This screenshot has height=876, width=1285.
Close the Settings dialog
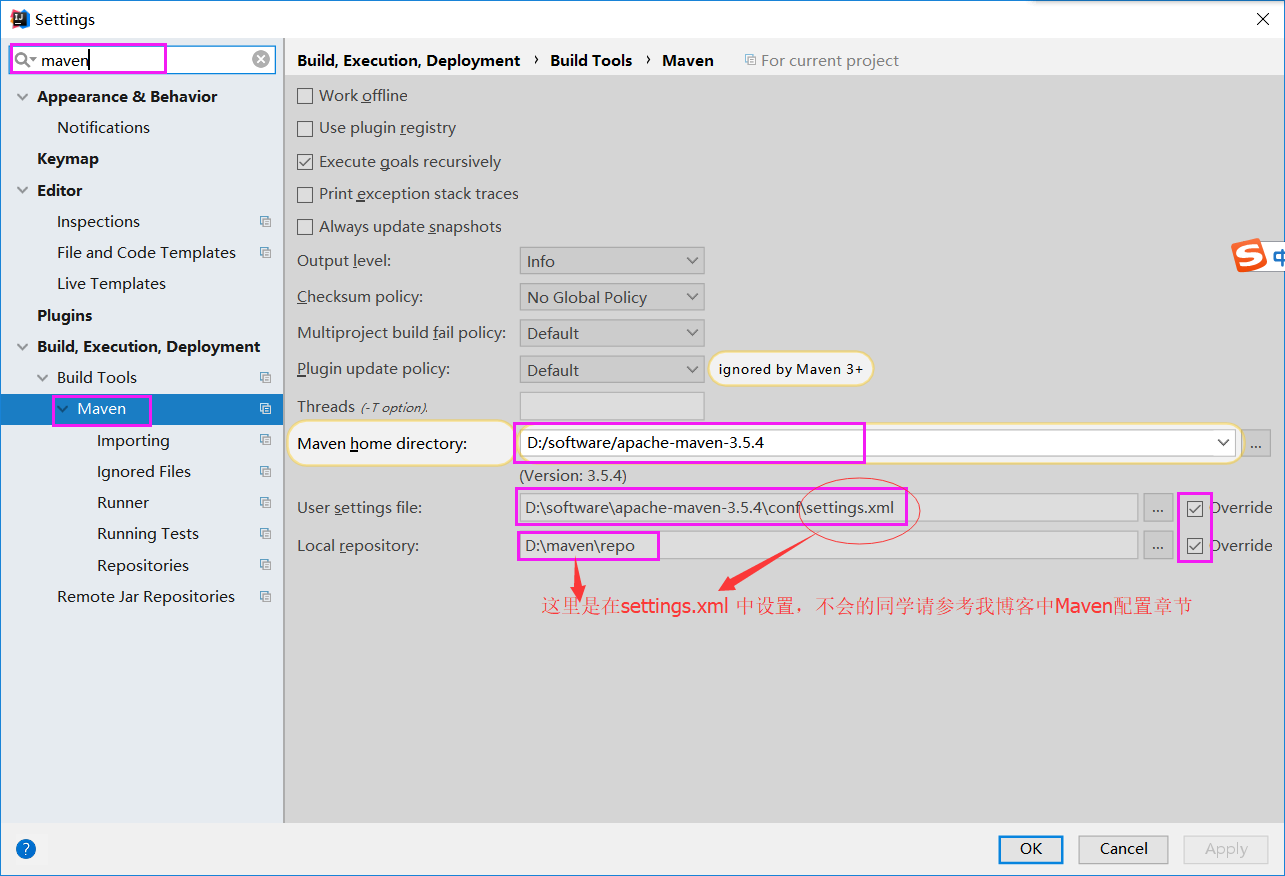tap(1262, 19)
